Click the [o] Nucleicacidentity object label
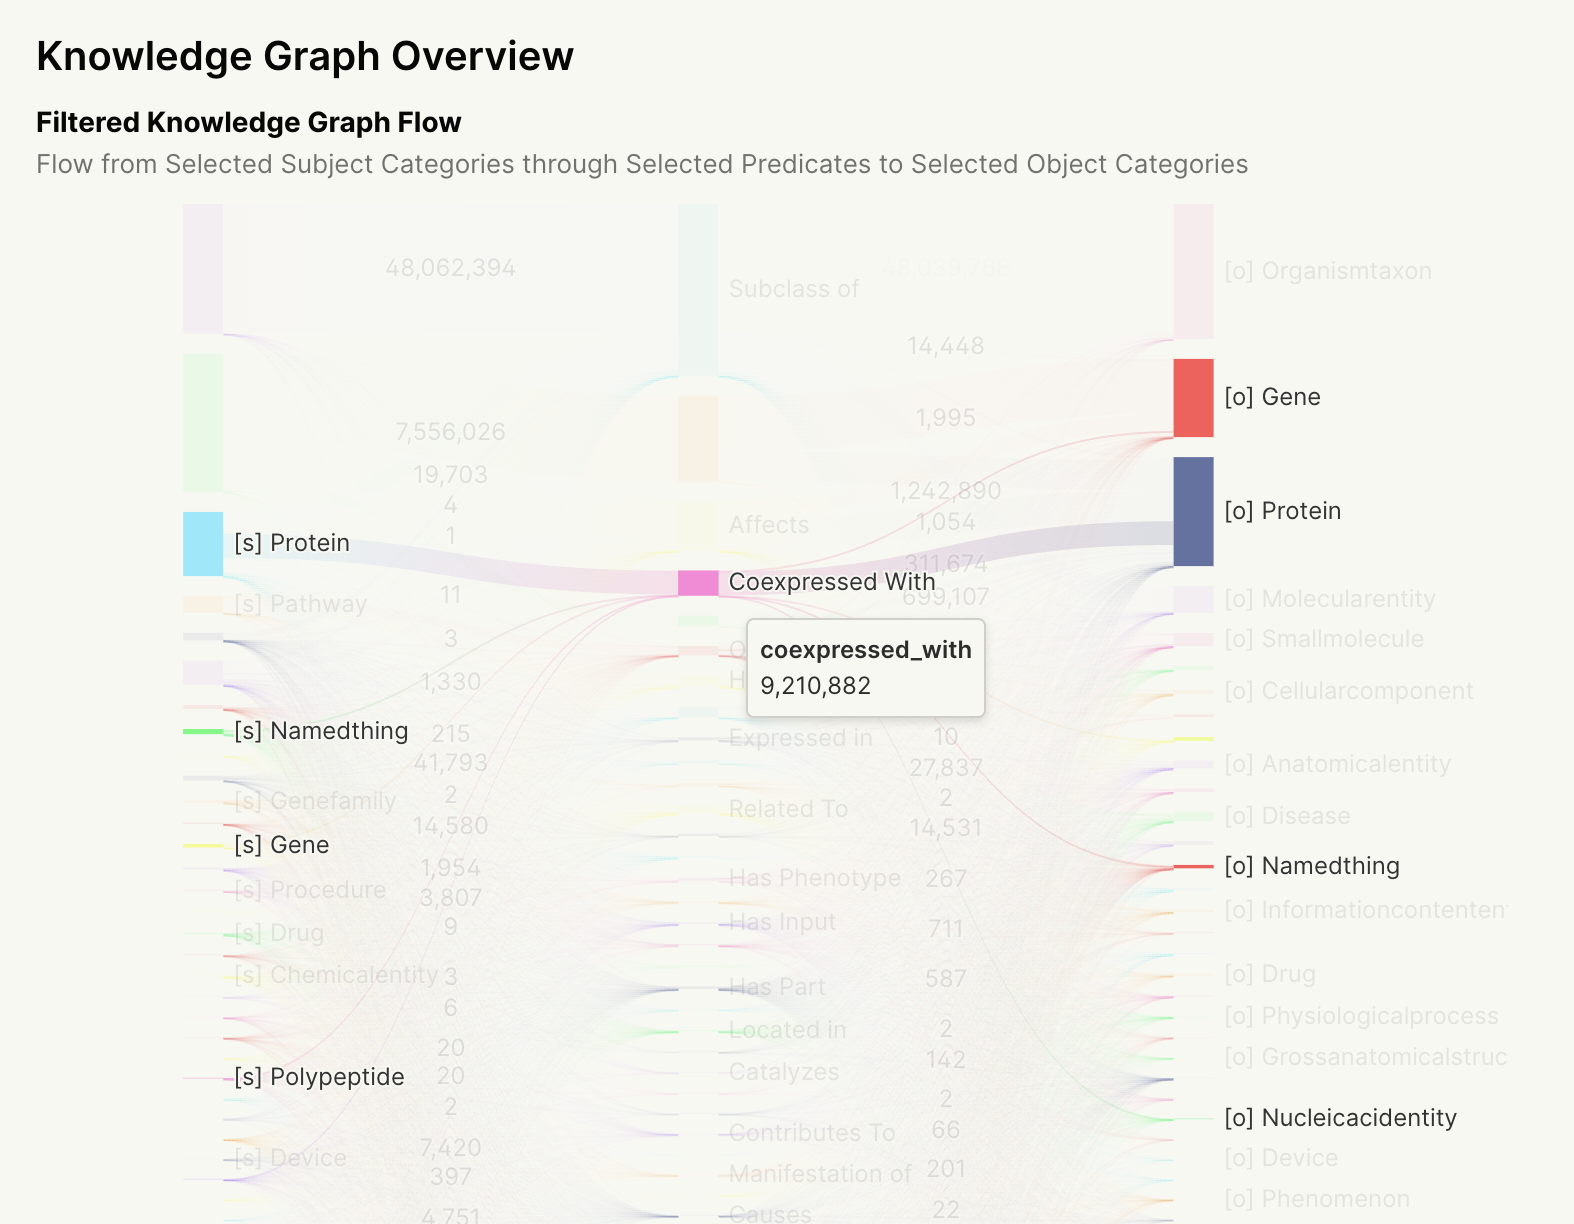 [1340, 1118]
